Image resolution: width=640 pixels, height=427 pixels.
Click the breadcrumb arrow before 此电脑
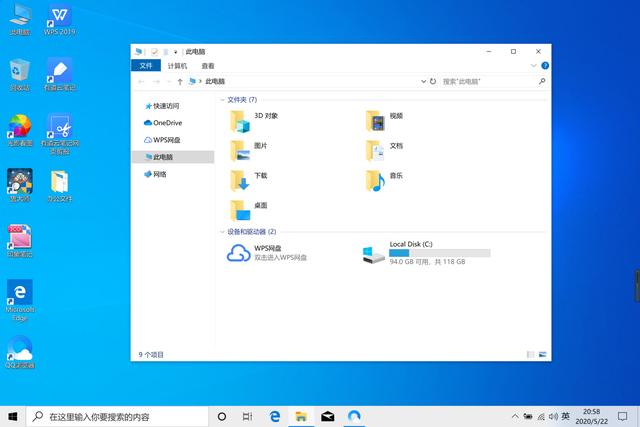pos(200,81)
